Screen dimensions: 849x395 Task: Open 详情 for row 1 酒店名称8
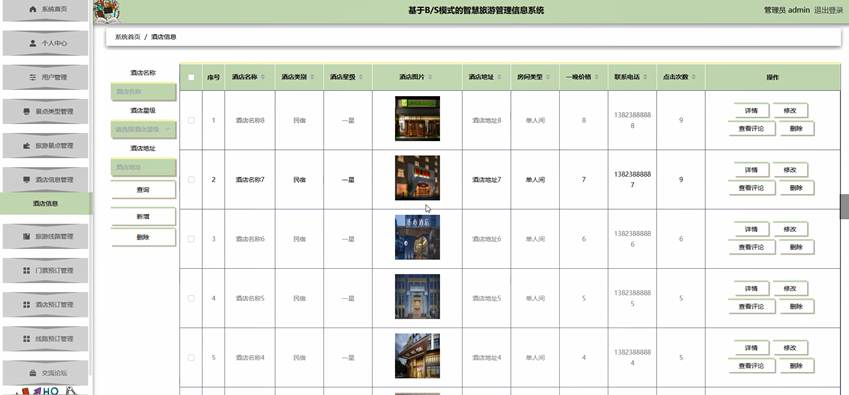coord(751,110)
